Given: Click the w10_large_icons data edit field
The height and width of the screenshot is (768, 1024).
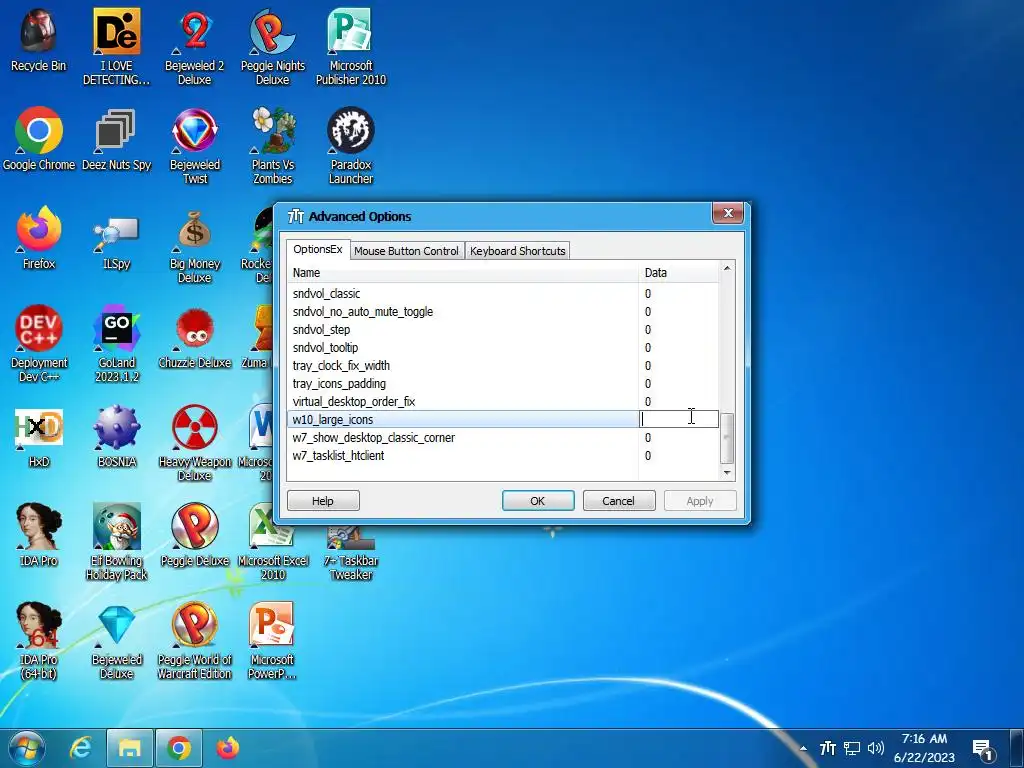Looking at the screenshot, I should (679, 419).
